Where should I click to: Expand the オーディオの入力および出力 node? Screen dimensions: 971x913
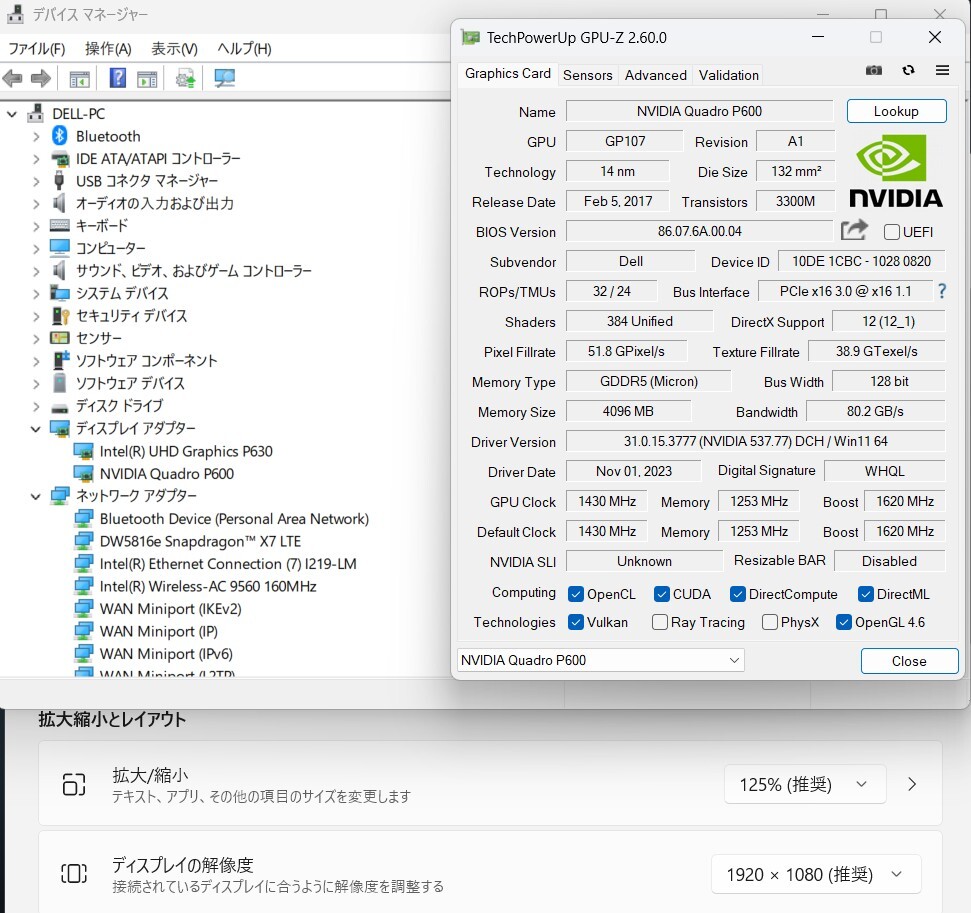(36, 204)
